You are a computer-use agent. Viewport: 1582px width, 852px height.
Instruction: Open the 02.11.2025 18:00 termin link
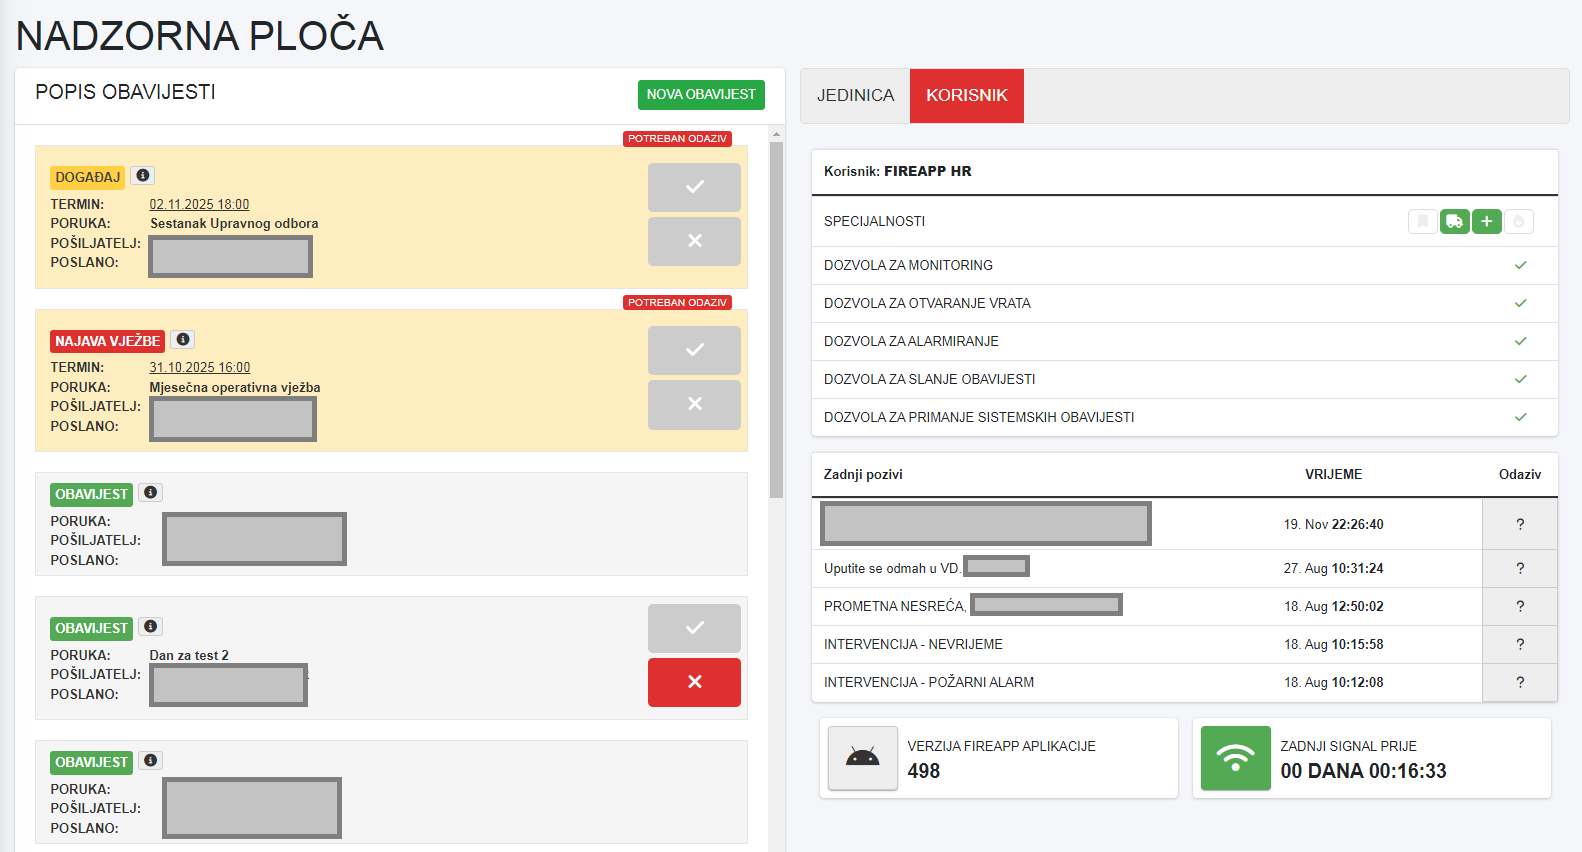[199, 205]
